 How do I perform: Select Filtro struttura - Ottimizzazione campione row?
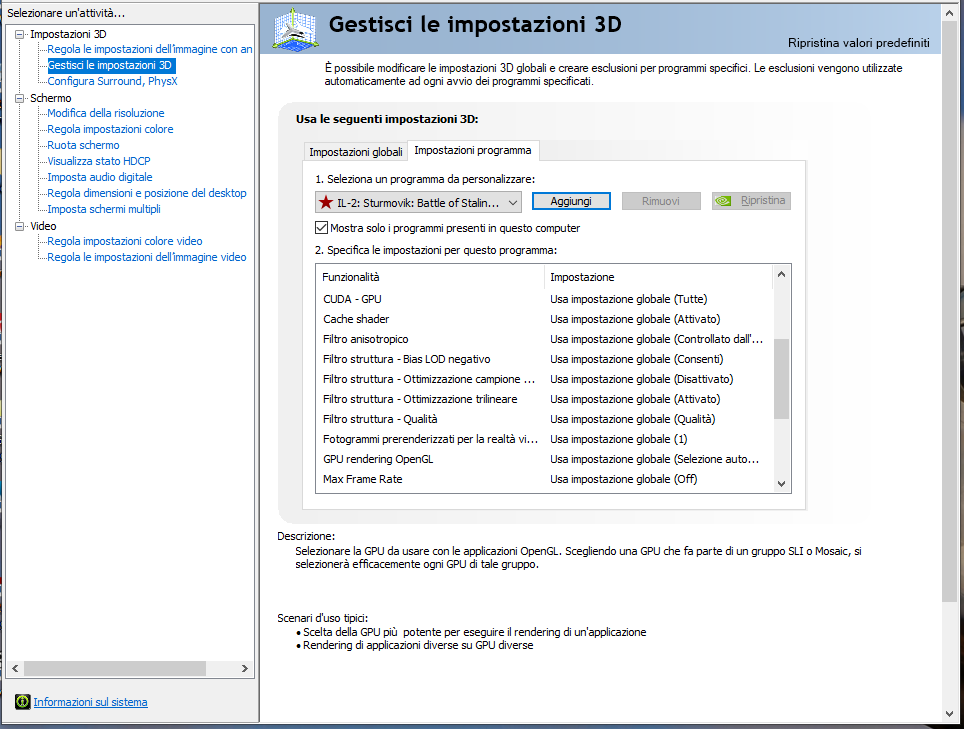click(x=544, y=379)
